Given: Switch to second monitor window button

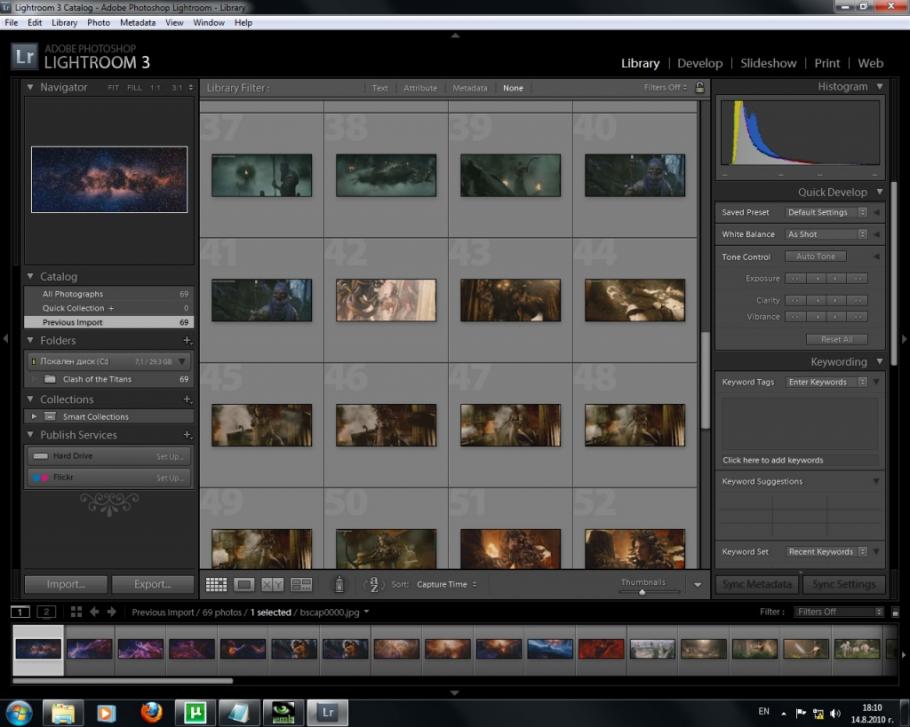Looking at the screenshot, I should [46, 612].
